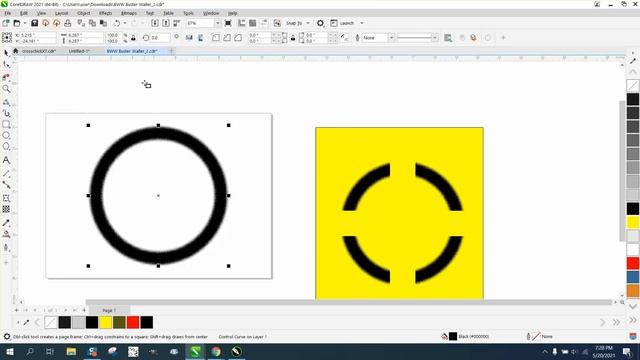Image resolution: width=640 pixels, height=360 pixels.
Task: Click the Full-screen preview icon
Action: (228, 23)
